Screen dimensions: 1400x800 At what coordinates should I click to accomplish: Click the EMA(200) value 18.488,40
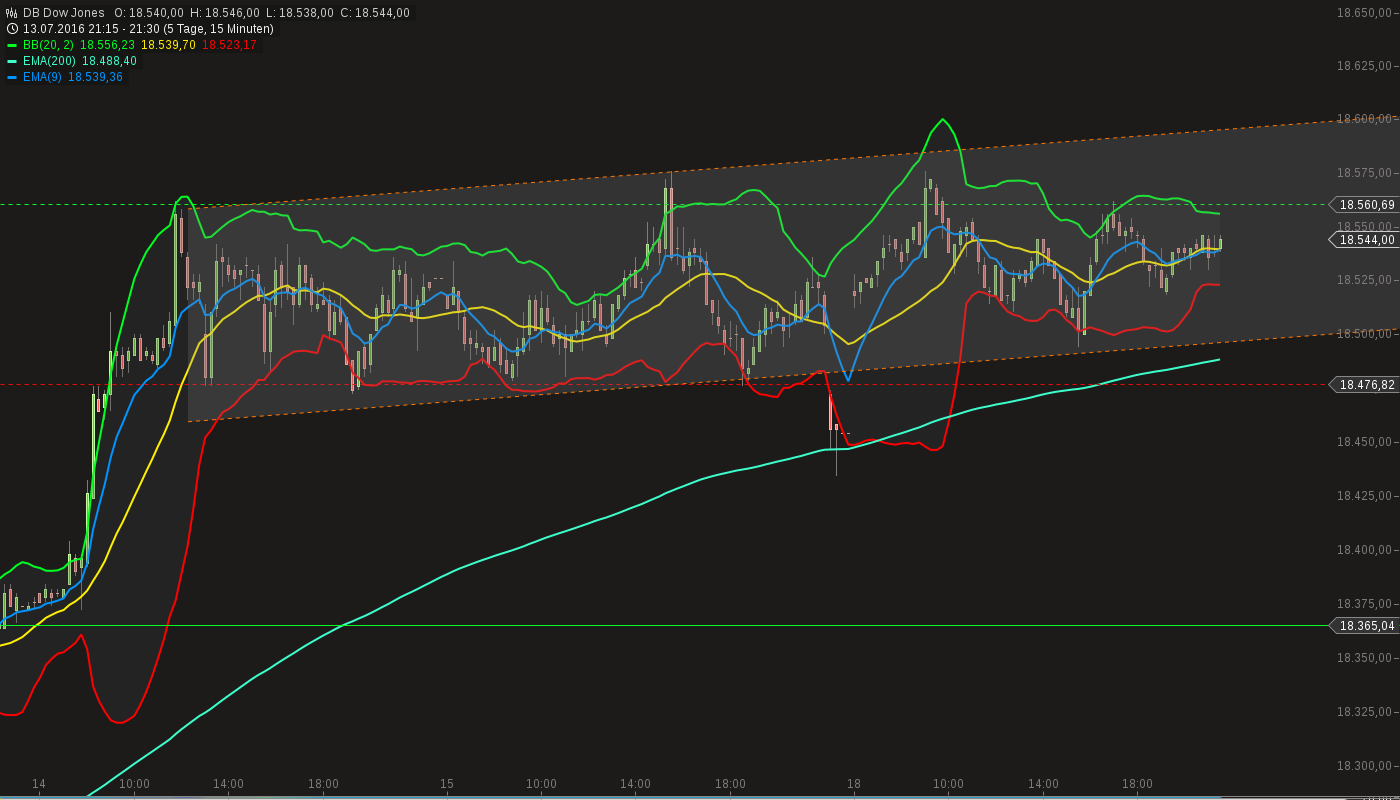pyautogui.click(x=109, y=61)
